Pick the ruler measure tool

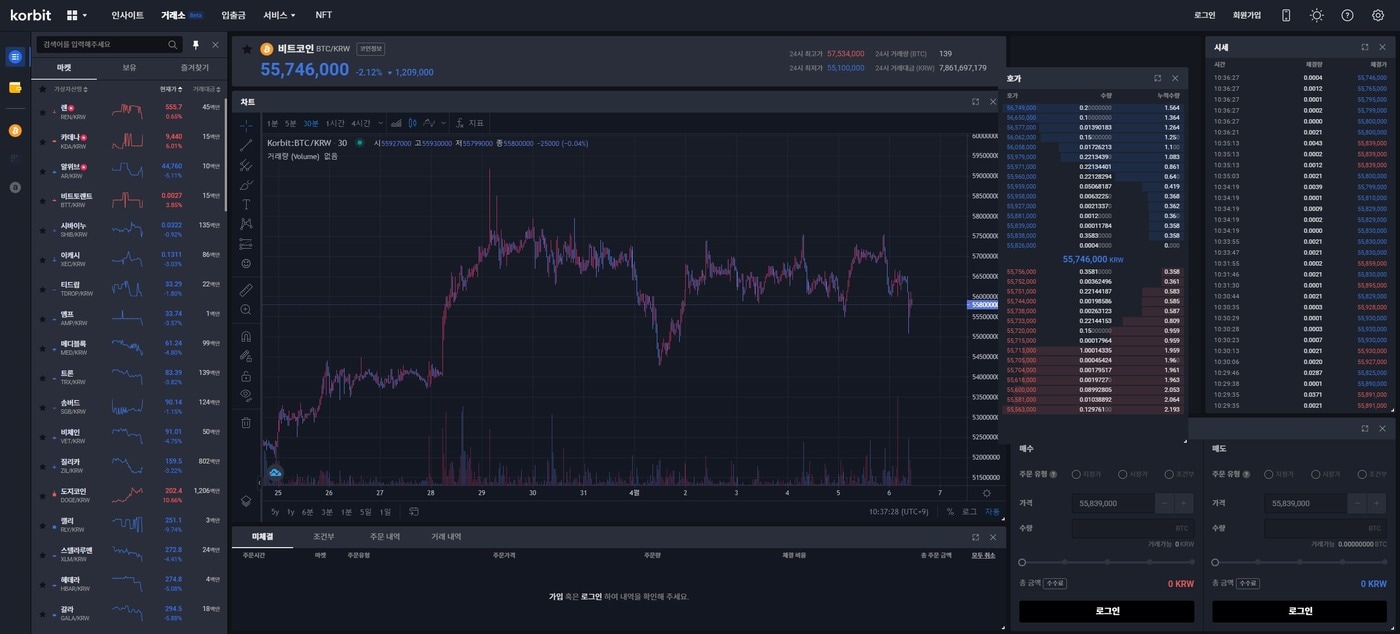pyautogui.click(x=246, y=290)
